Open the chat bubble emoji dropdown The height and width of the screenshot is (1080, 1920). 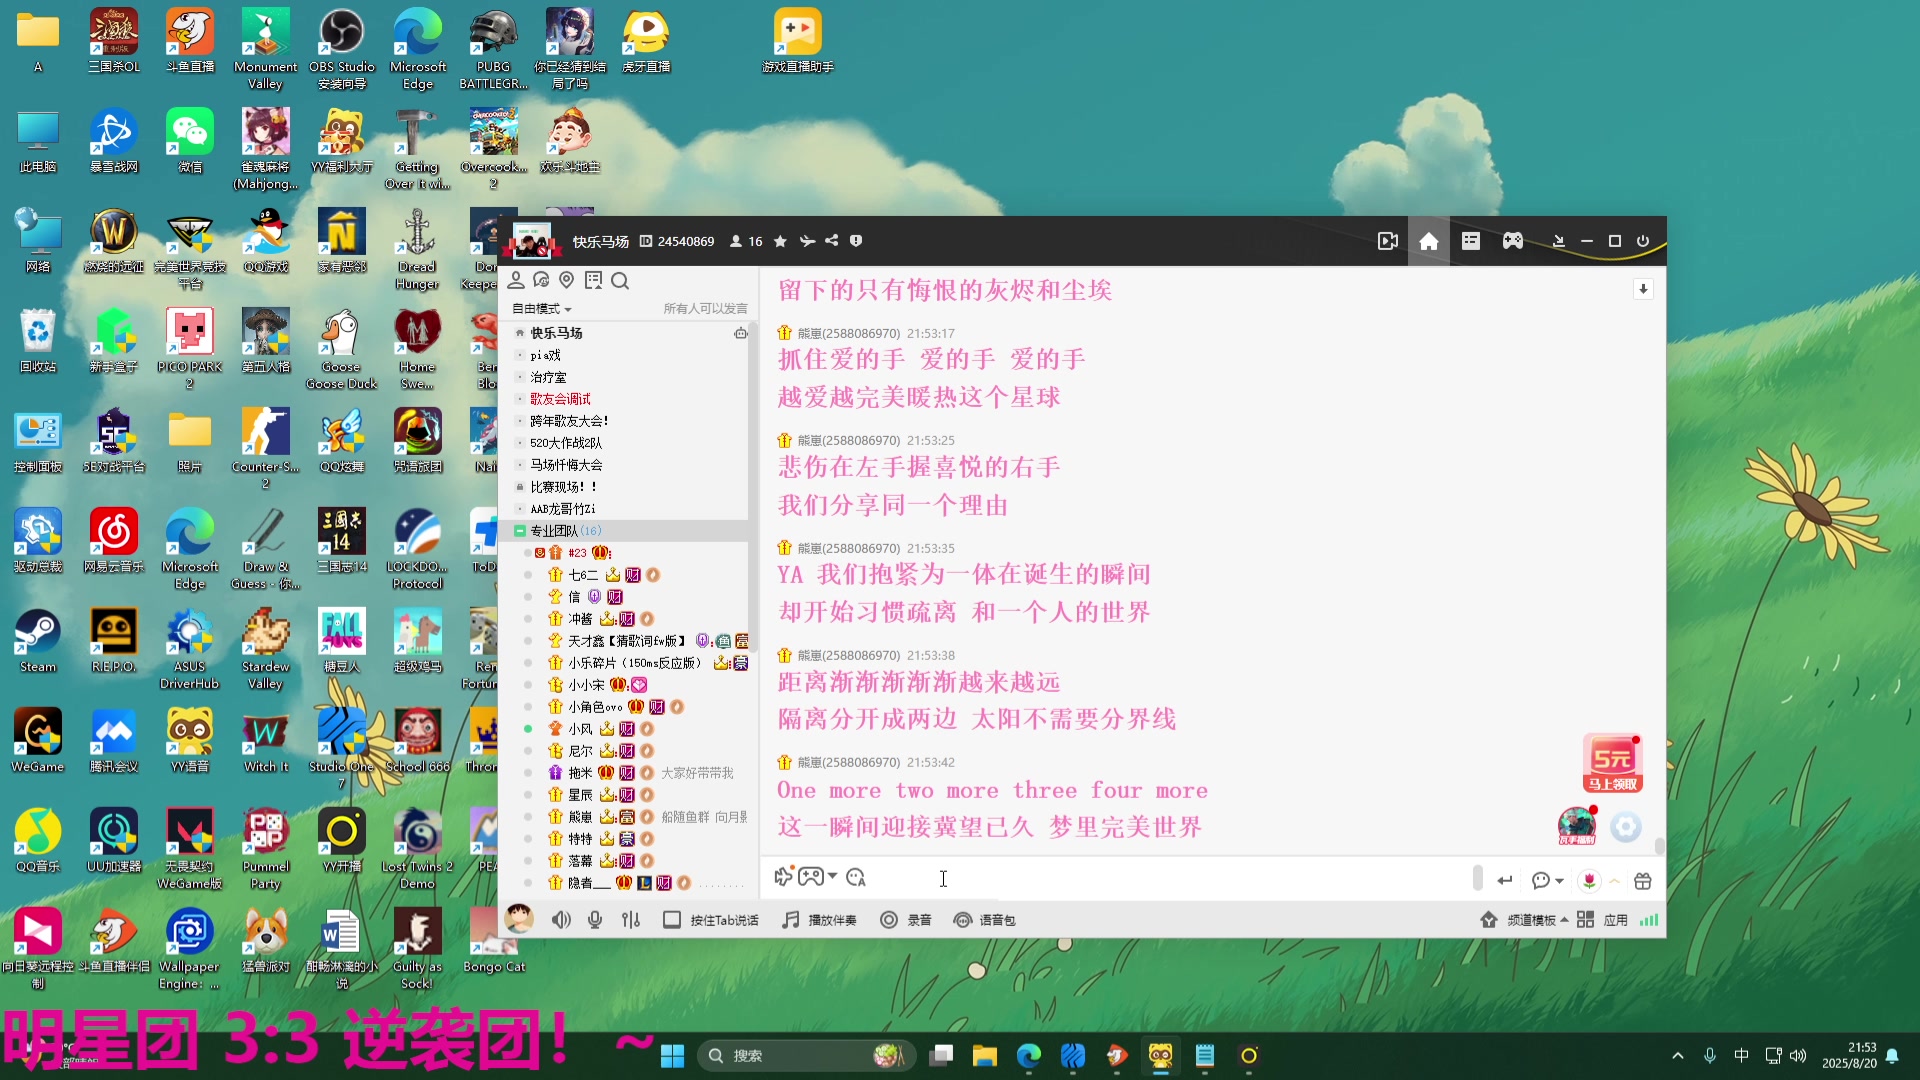[1548, 881]
